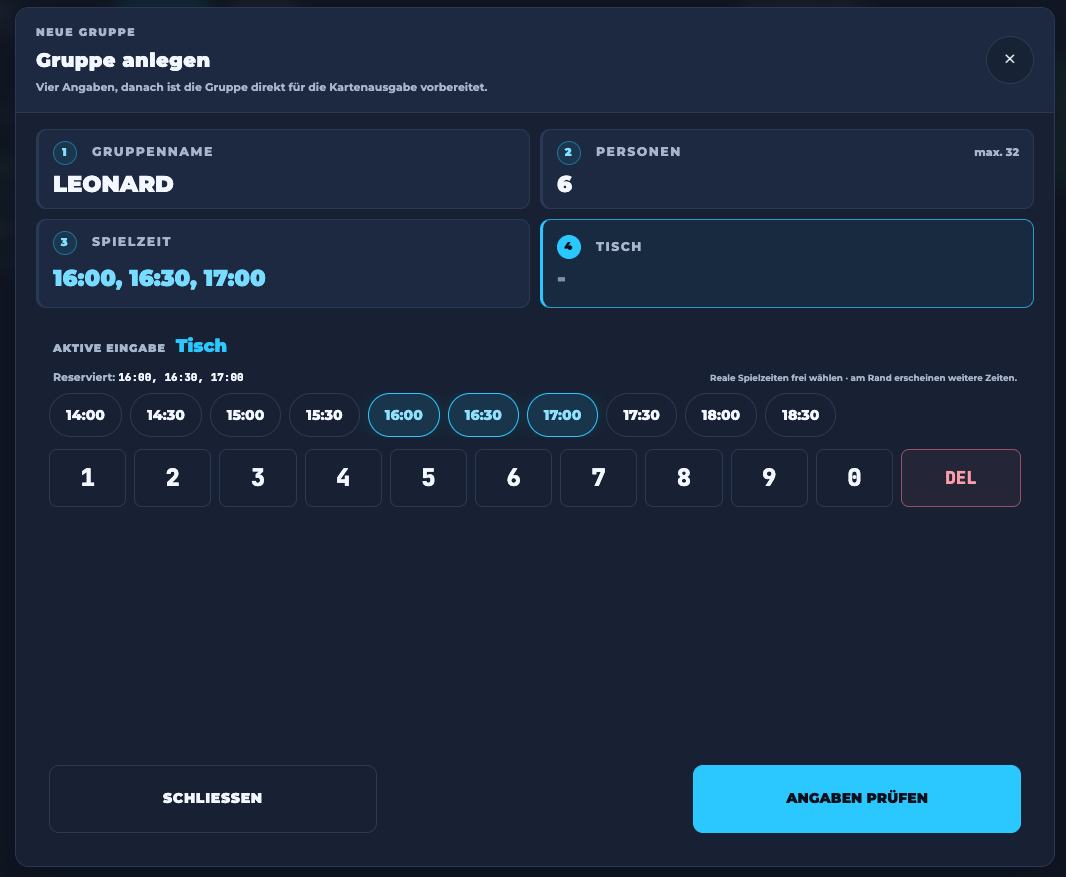Click the step 1 number badge
Image resolution: width=1066 pixels, height=877 pixels.
tap(65, 152)
